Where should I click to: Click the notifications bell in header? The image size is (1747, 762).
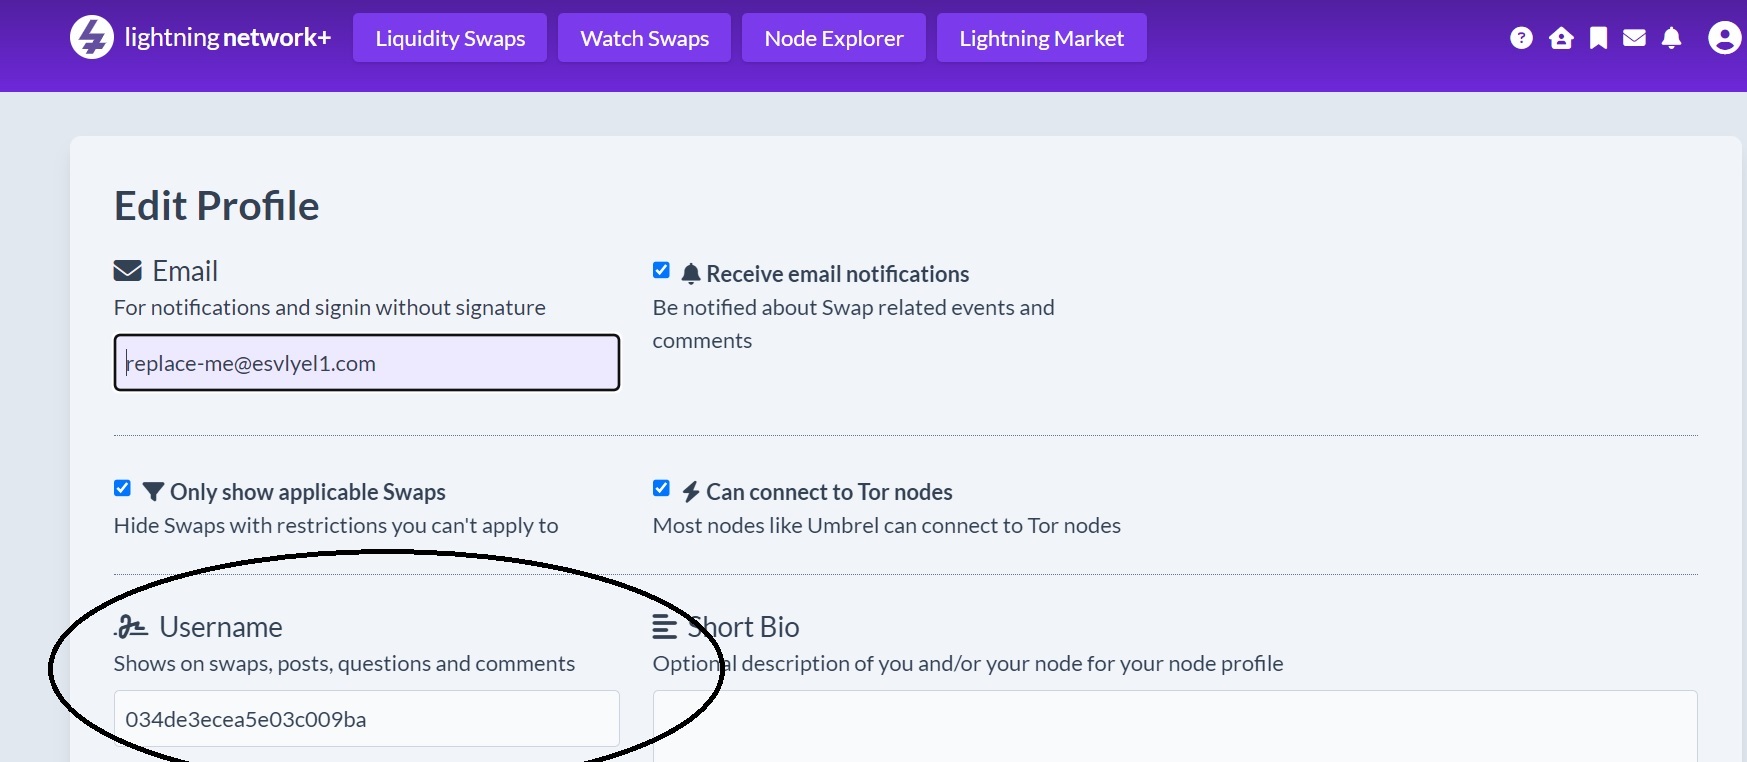(x=1671, y=38)
